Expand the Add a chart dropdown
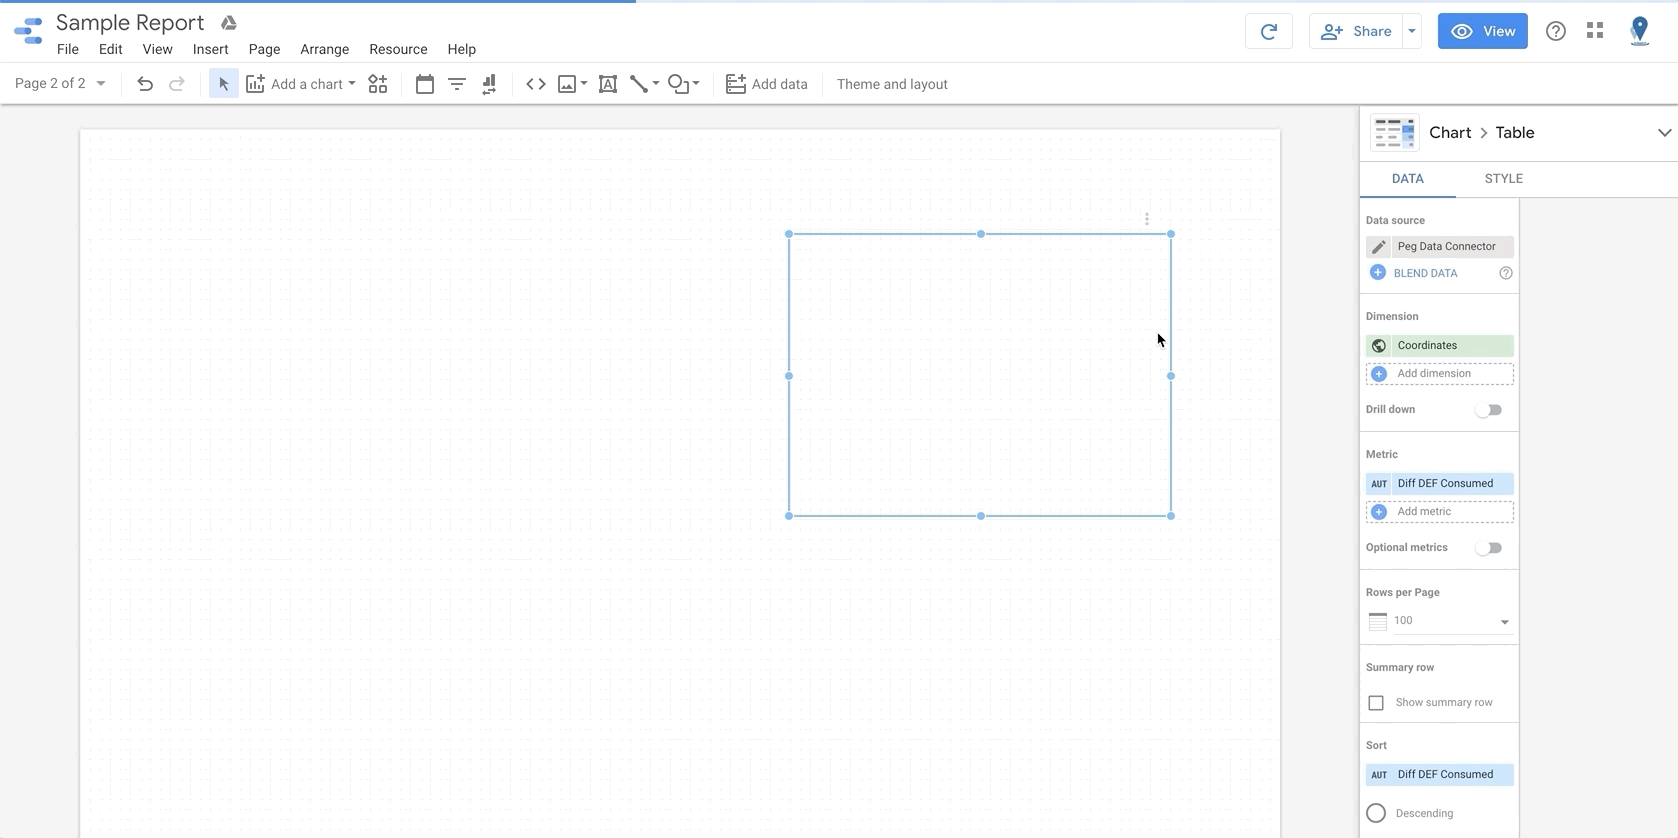Image resolution: width=1678 pixels, height=838 pixels. click(352, 84)
